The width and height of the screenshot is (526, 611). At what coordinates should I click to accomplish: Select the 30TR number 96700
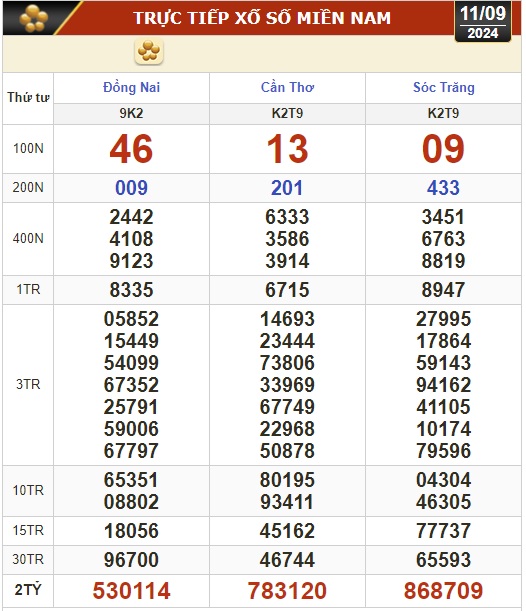click(x=131, y=560)
